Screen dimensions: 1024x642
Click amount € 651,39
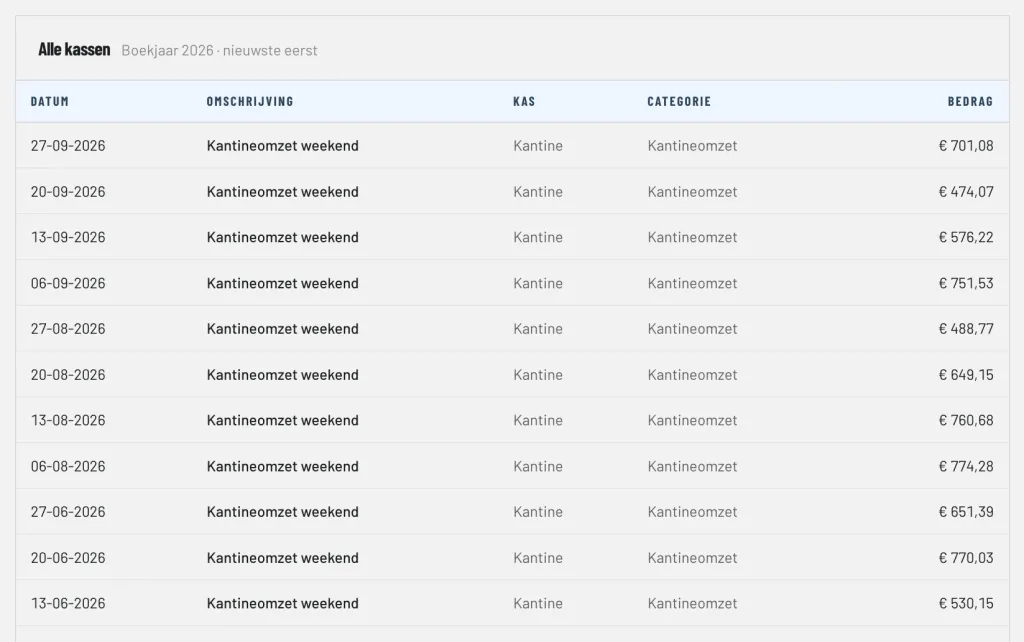pyautogui.click(x=966, y=512)
